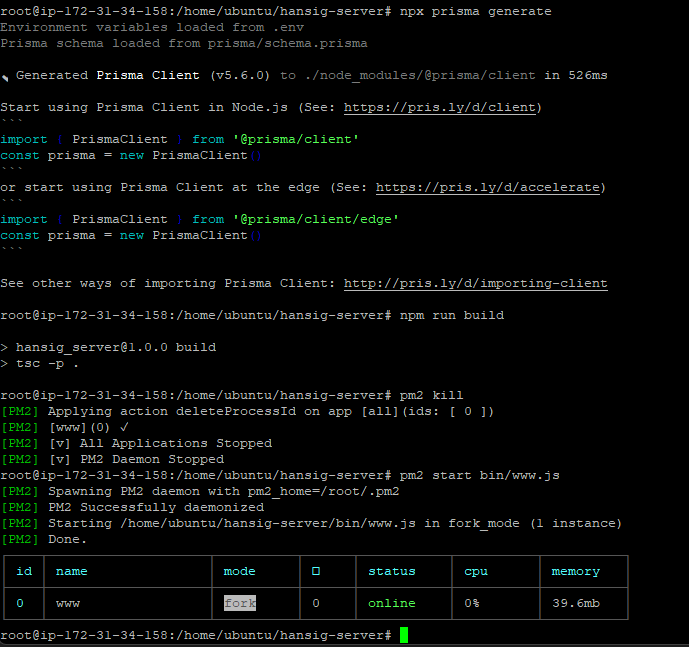The height and width of the screenshot is (647, 689).
Task: Click './node_modules/@prisma/client' path text
Action: pos(420,75)
